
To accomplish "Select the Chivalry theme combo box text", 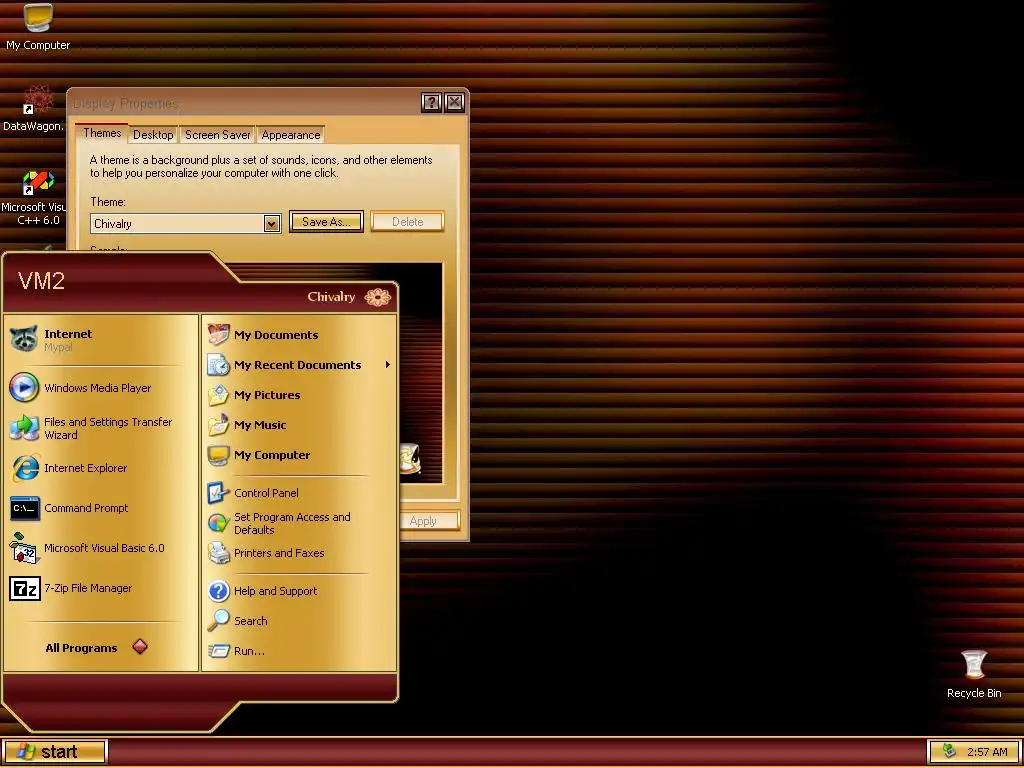I will pos(113,224).
